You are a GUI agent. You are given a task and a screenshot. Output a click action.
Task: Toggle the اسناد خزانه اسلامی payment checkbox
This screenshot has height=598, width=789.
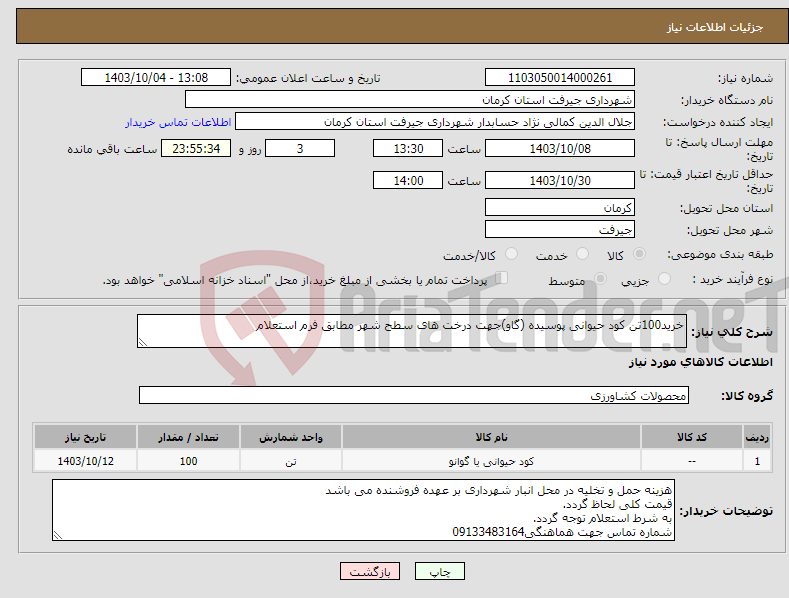point(502,277)
